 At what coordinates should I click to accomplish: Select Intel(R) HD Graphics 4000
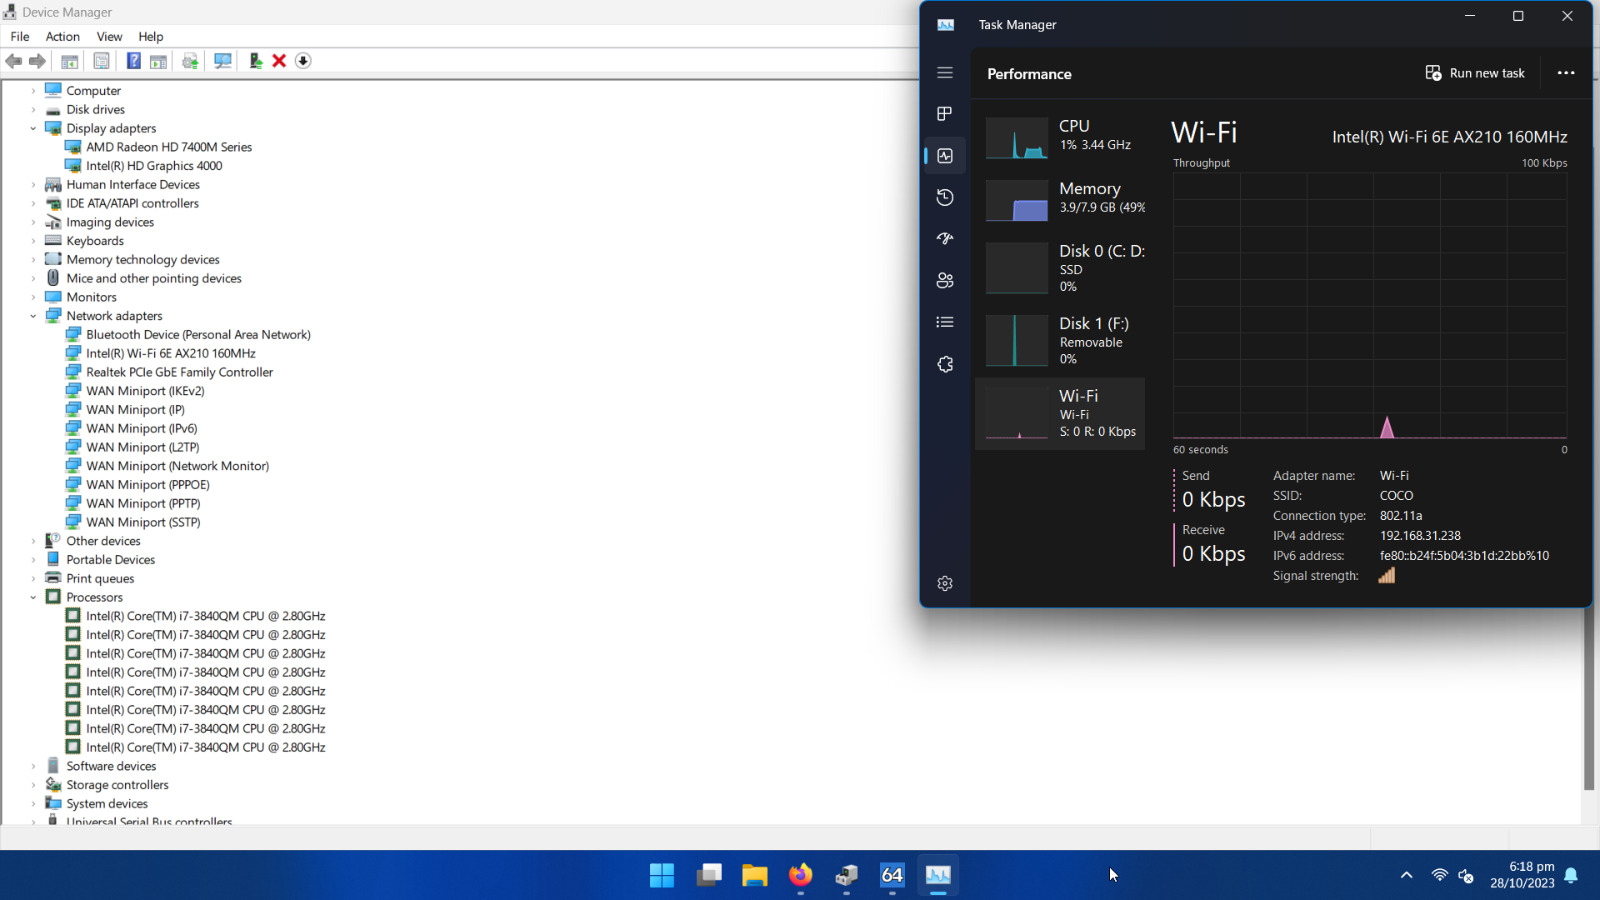point(154,166)
